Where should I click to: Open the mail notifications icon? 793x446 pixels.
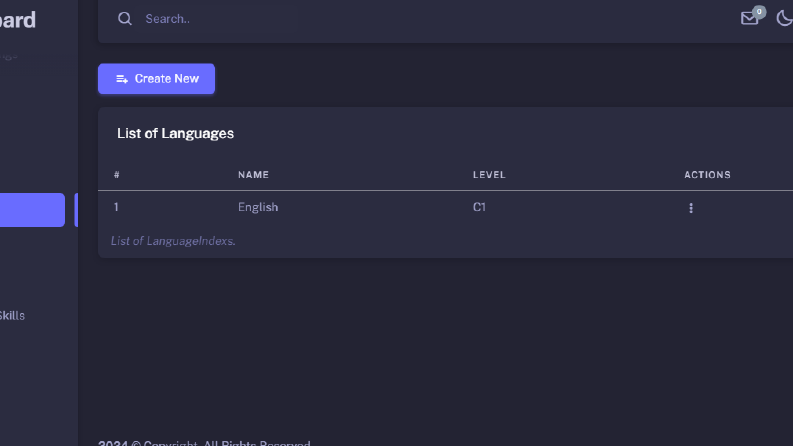click(749, 19)
